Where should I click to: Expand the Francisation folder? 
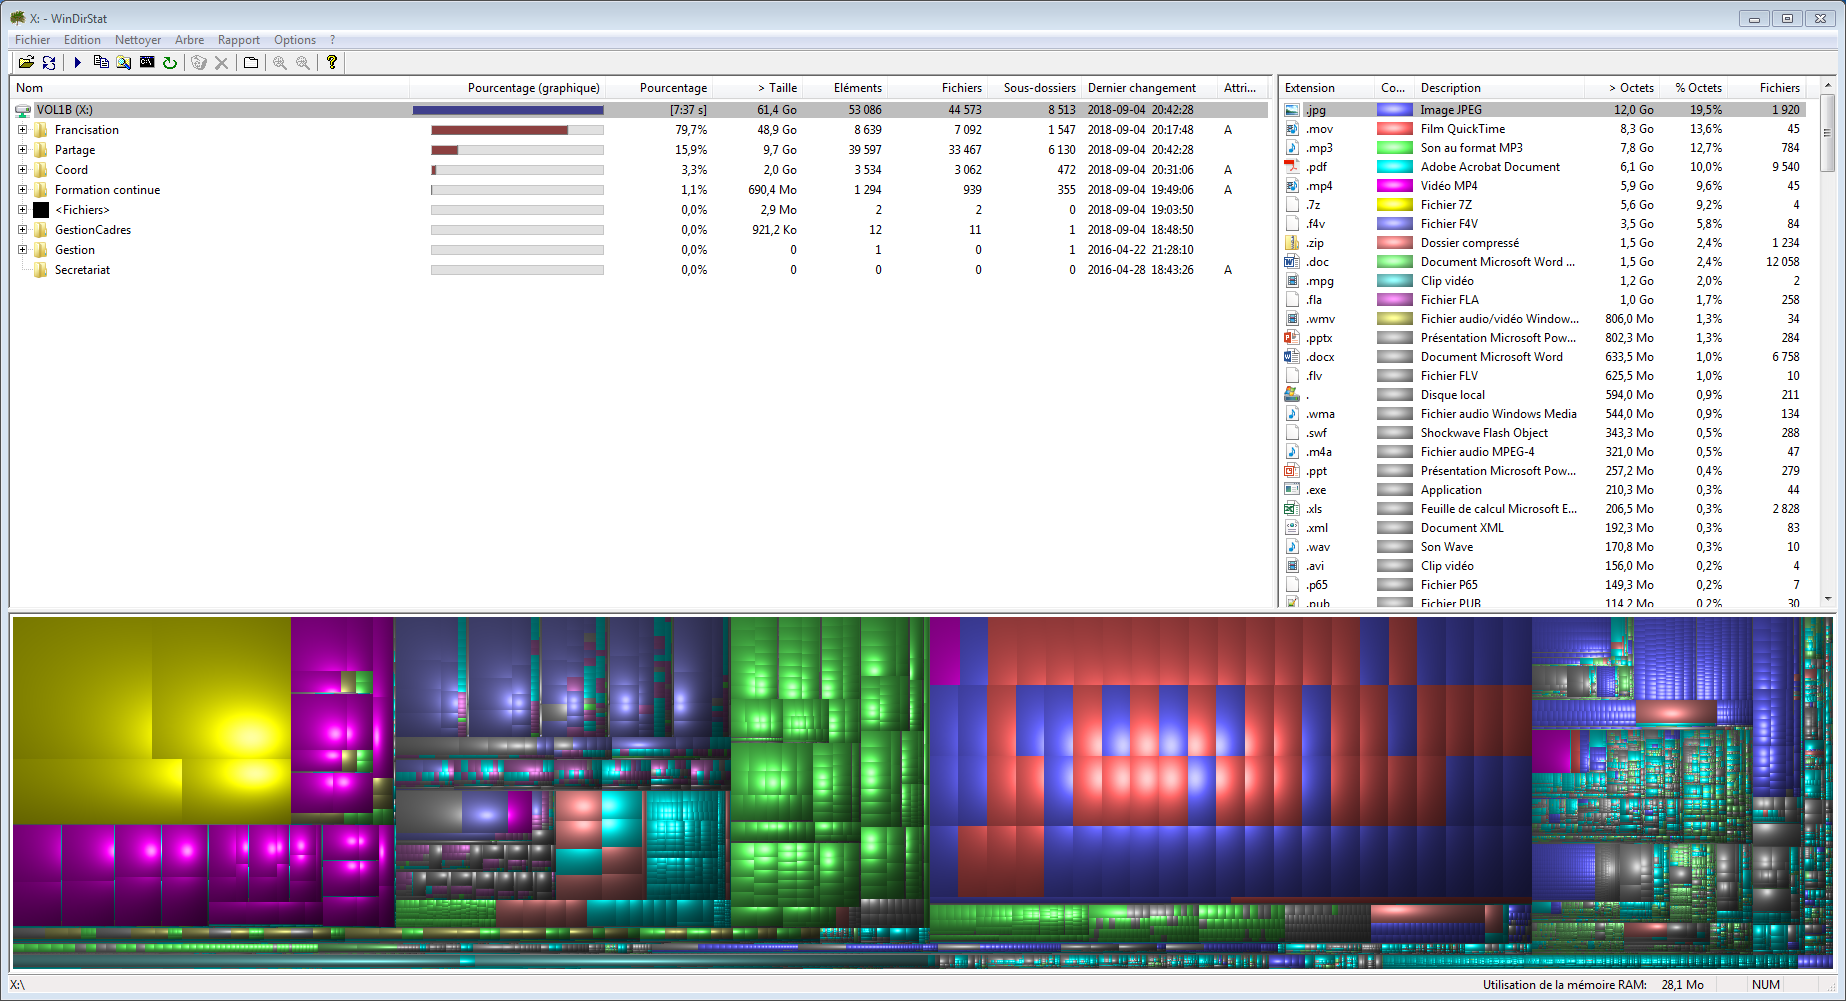(x=22, y=130)
